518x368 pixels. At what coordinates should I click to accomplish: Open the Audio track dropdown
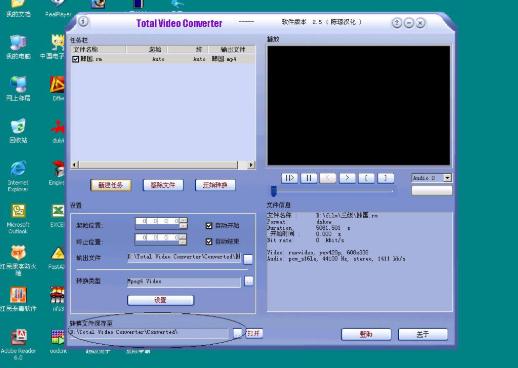click(x=447, y=178)
